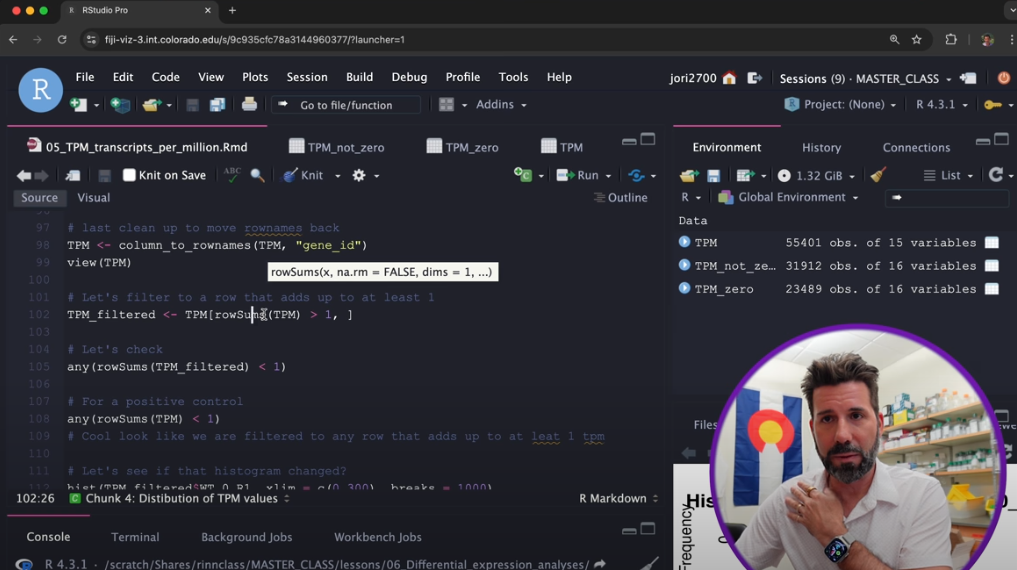The width and height of the screenshot is (1017, 570).
Task: Click the publish icon in editor toolbar
Action: [636, 175]
